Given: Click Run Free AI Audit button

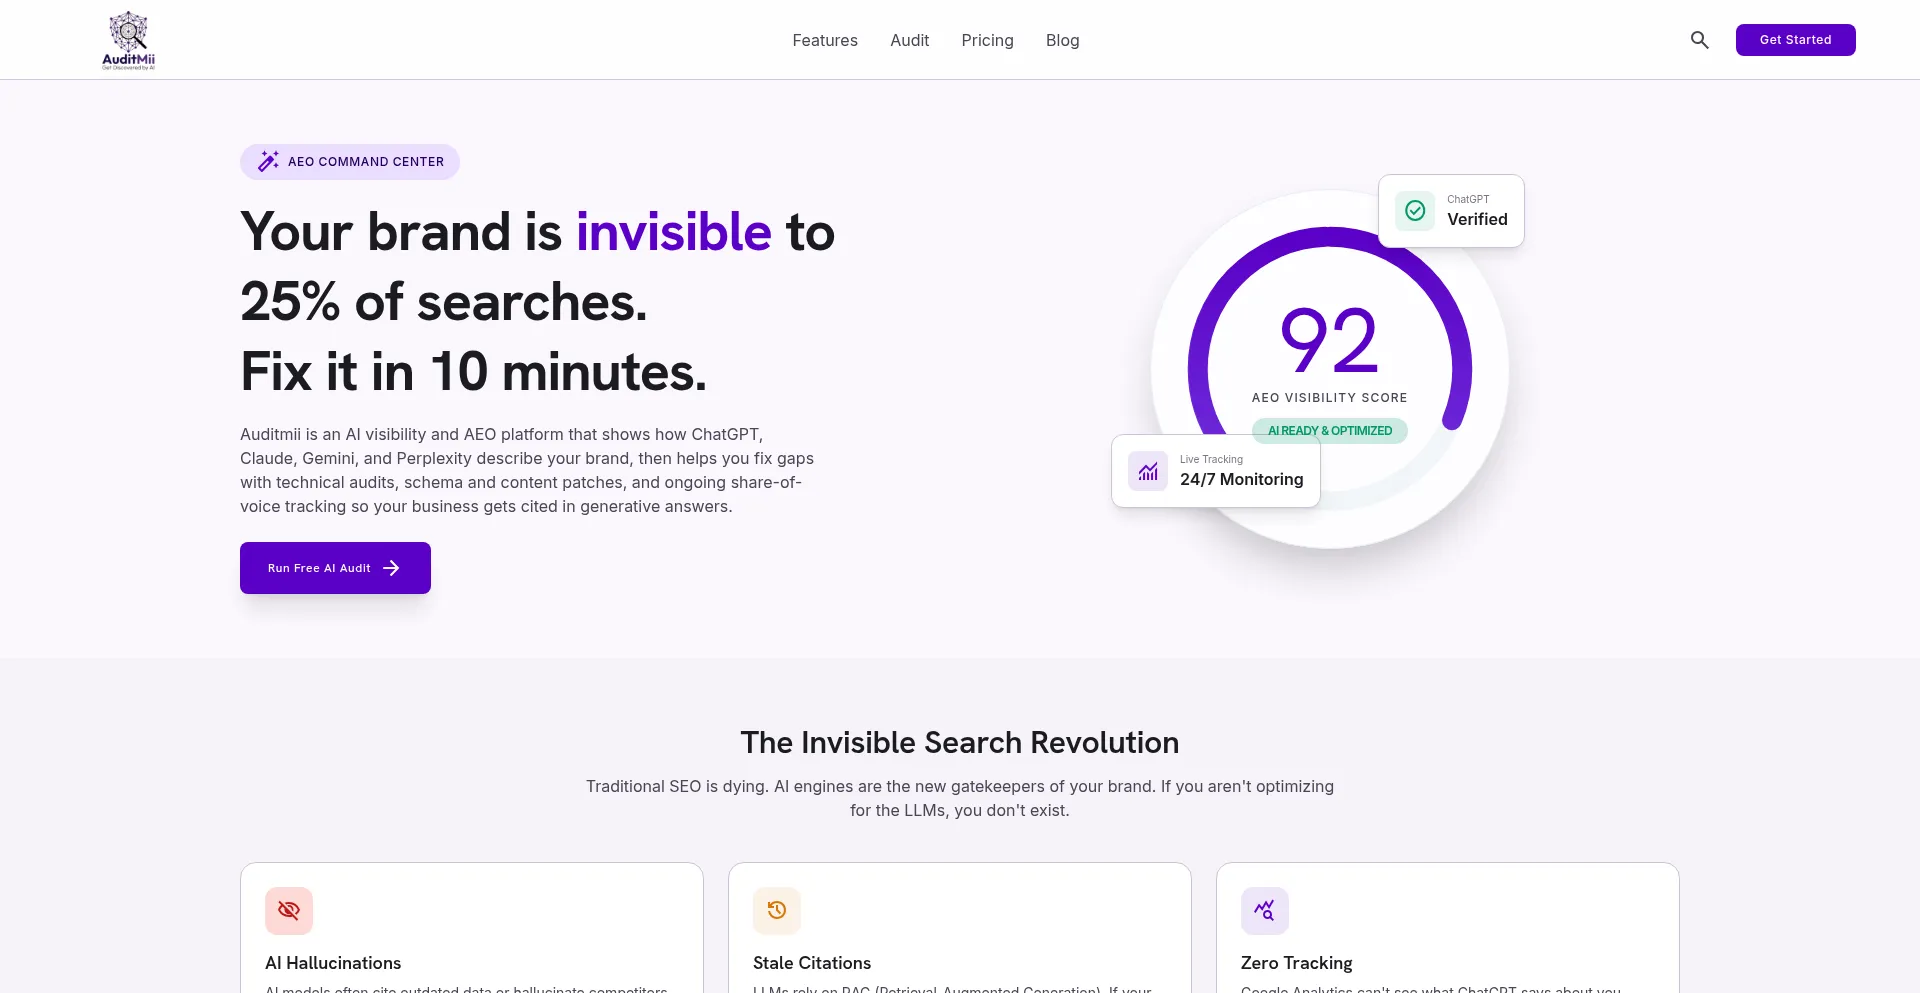Looking at the screenshot, I should click(x=335, y=568).
